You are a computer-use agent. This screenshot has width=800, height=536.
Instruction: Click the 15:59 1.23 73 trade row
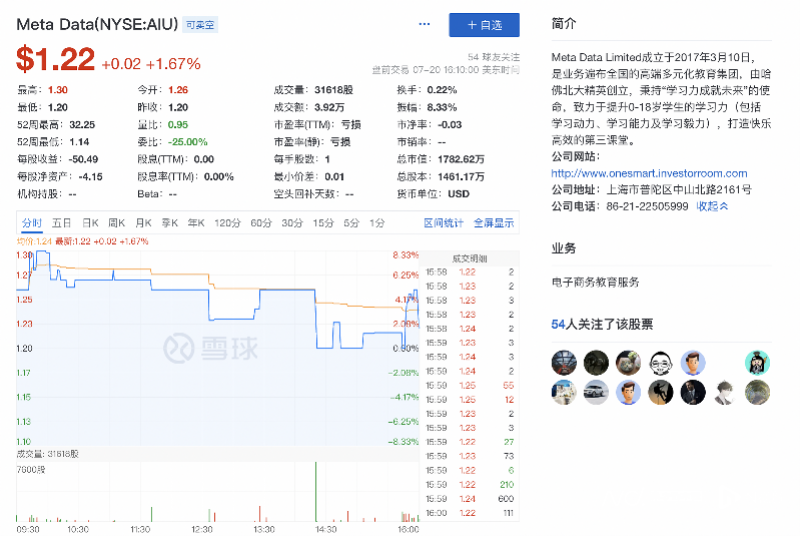click(469, 456)
